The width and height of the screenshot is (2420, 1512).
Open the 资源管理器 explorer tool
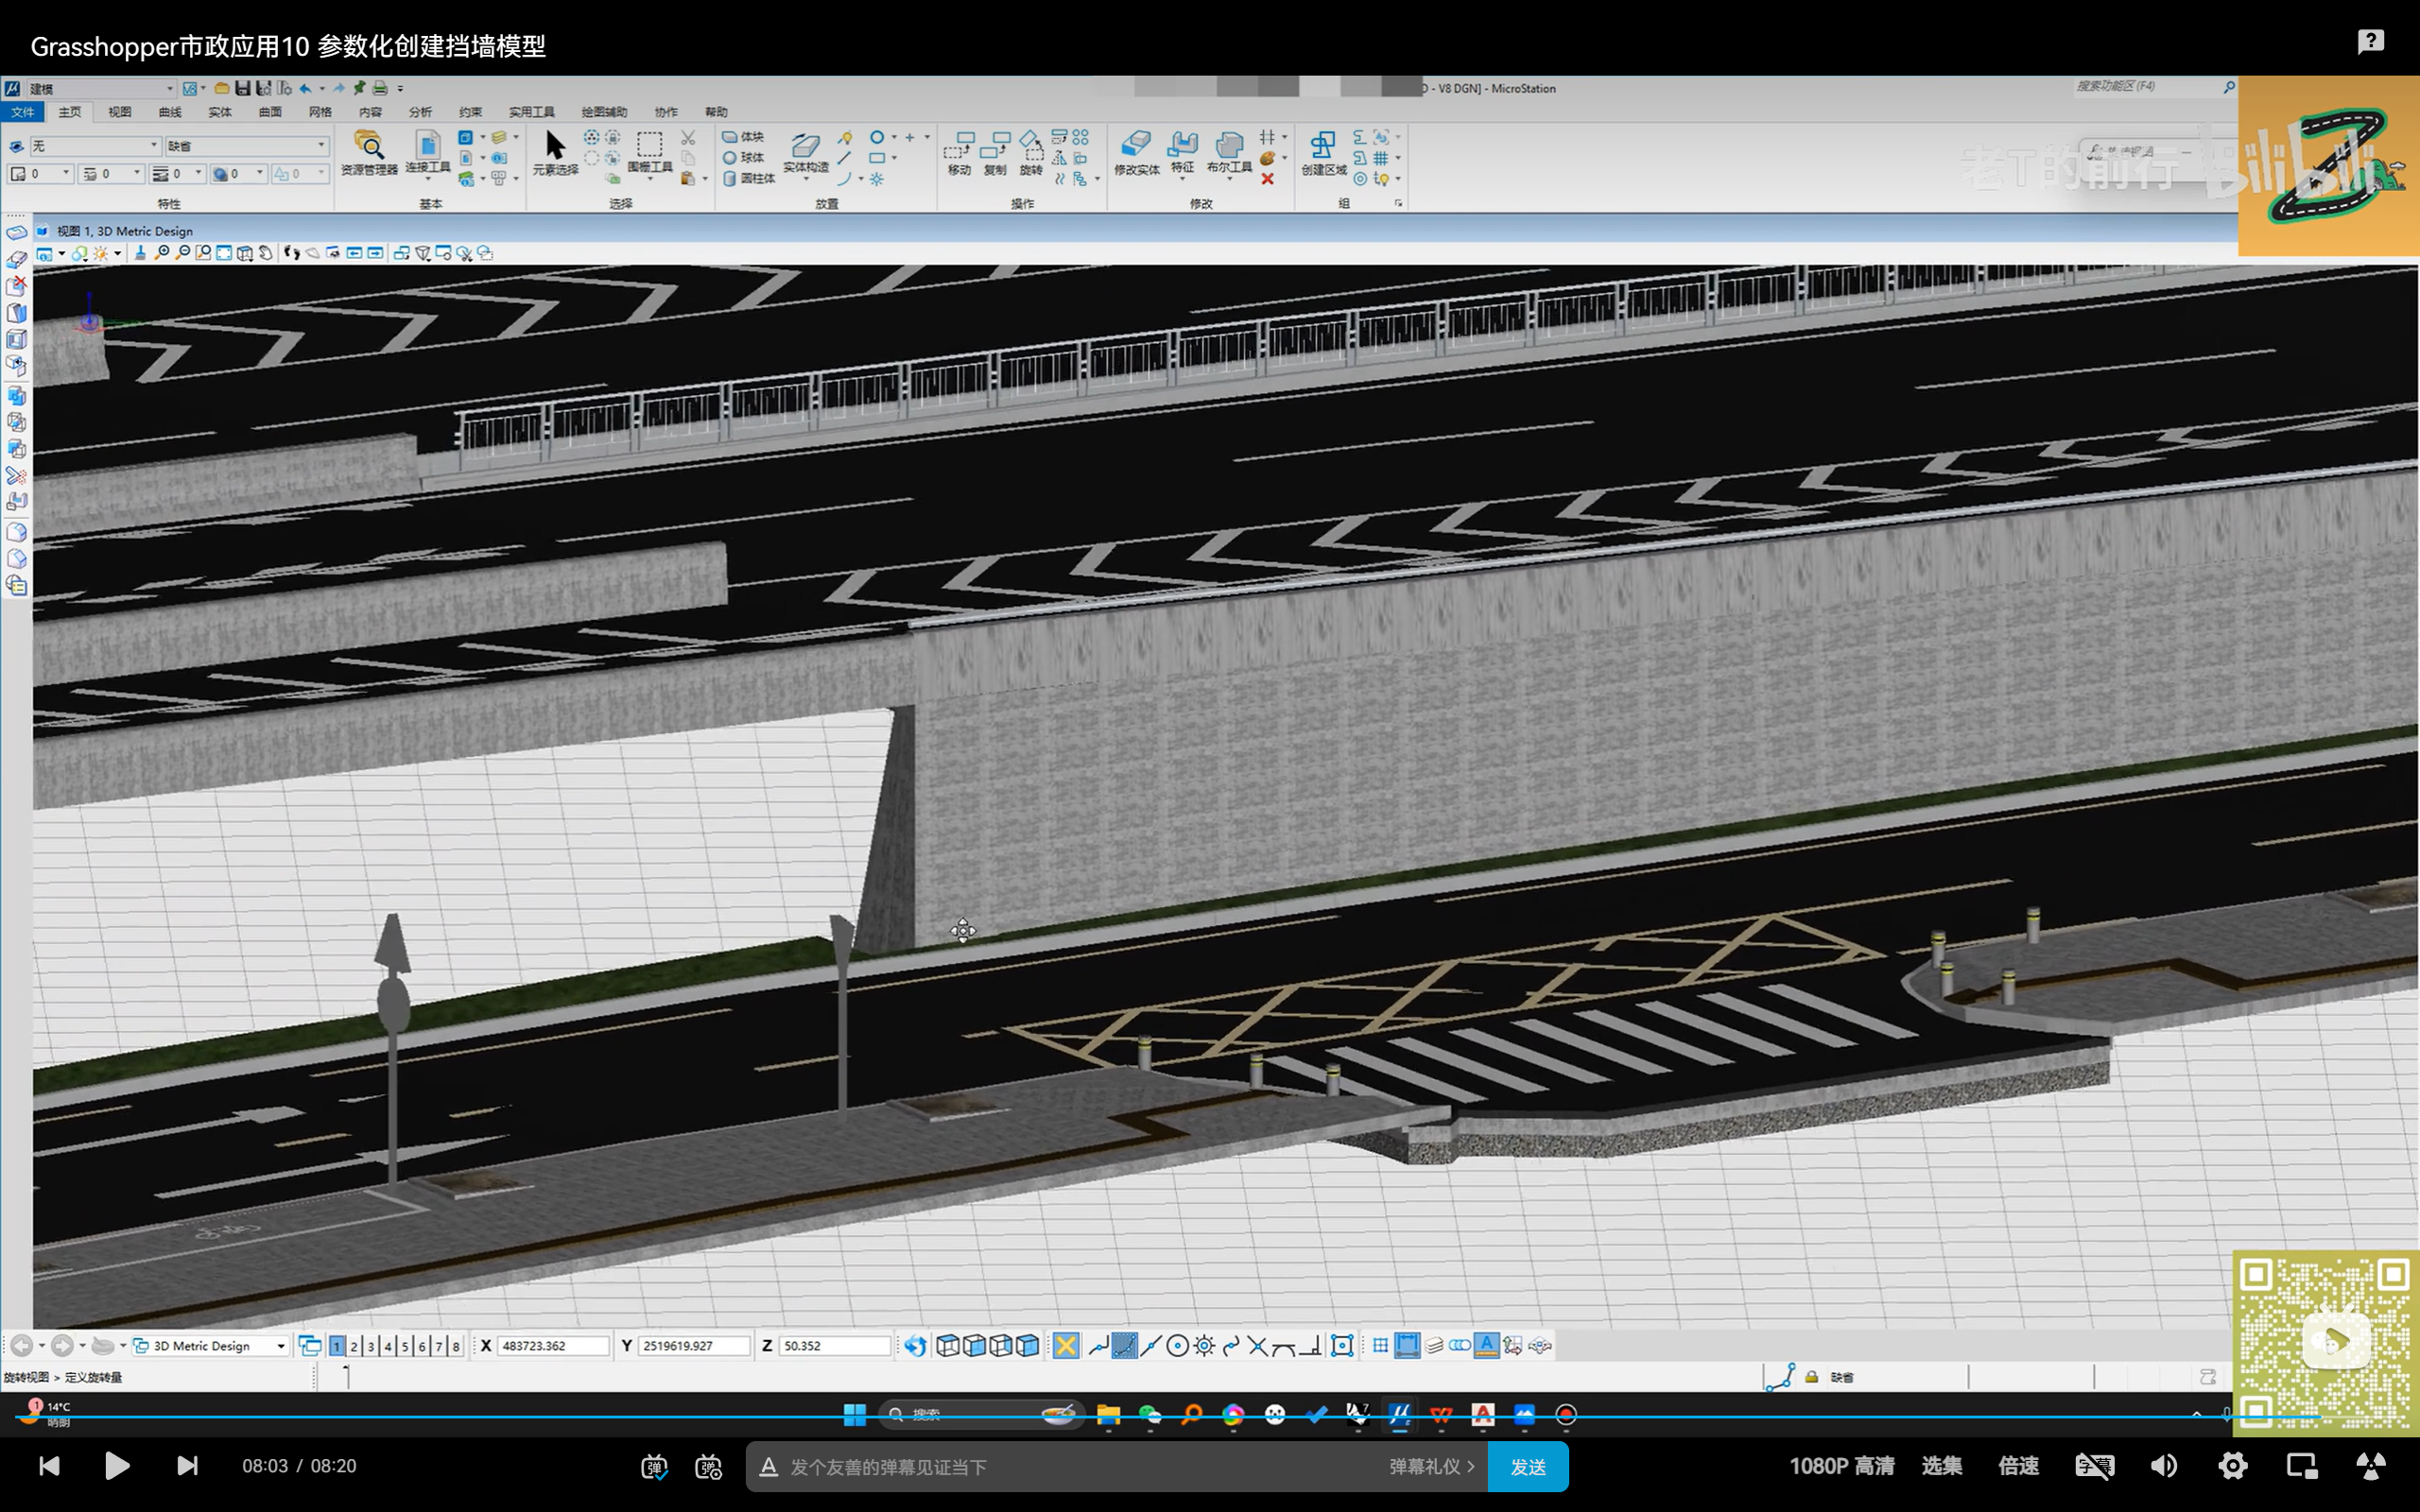coord(369,147)
